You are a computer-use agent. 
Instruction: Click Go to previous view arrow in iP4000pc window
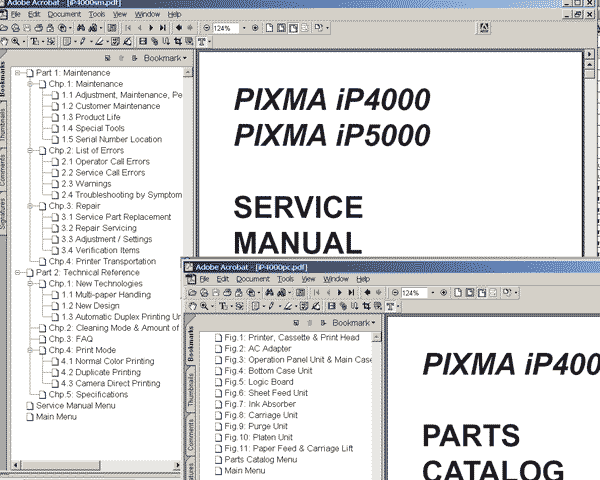[367, 292]
